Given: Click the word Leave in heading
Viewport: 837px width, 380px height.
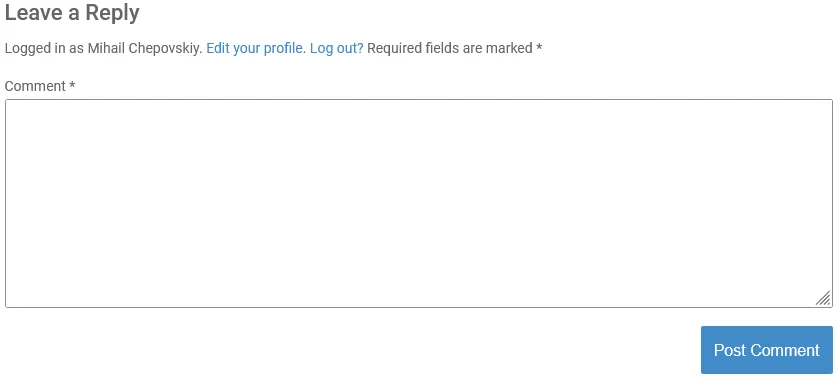Looking at the screenshot, I should click(x=34, y=13).
